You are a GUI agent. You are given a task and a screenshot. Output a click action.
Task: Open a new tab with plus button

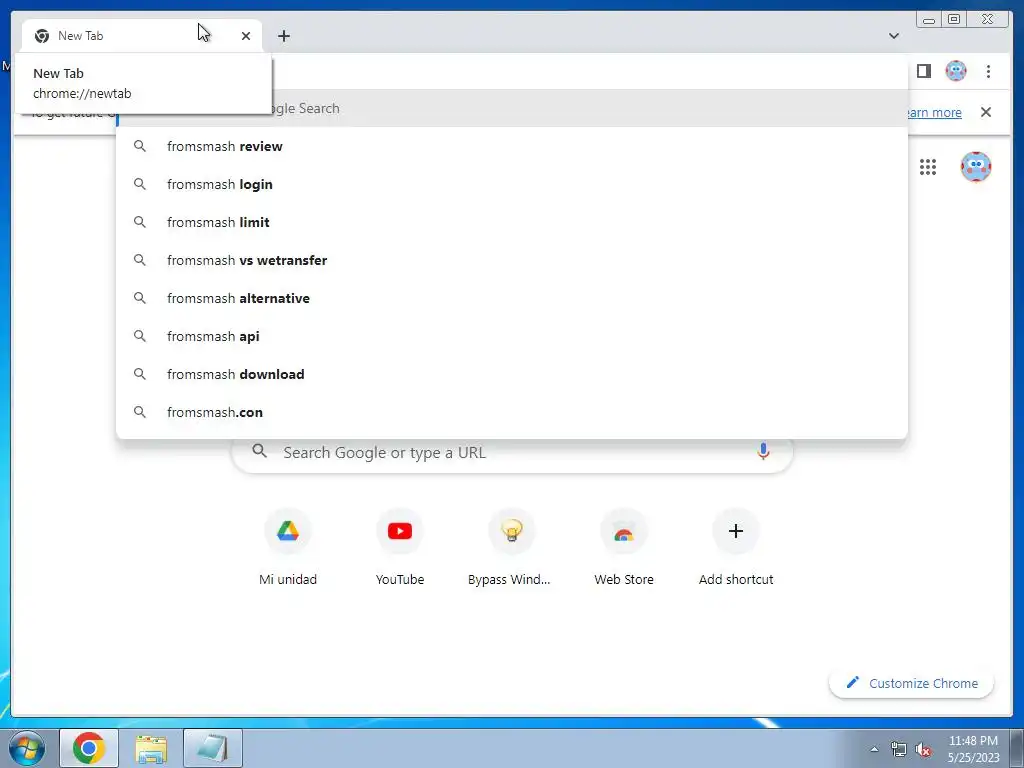[x=283, y=36]
